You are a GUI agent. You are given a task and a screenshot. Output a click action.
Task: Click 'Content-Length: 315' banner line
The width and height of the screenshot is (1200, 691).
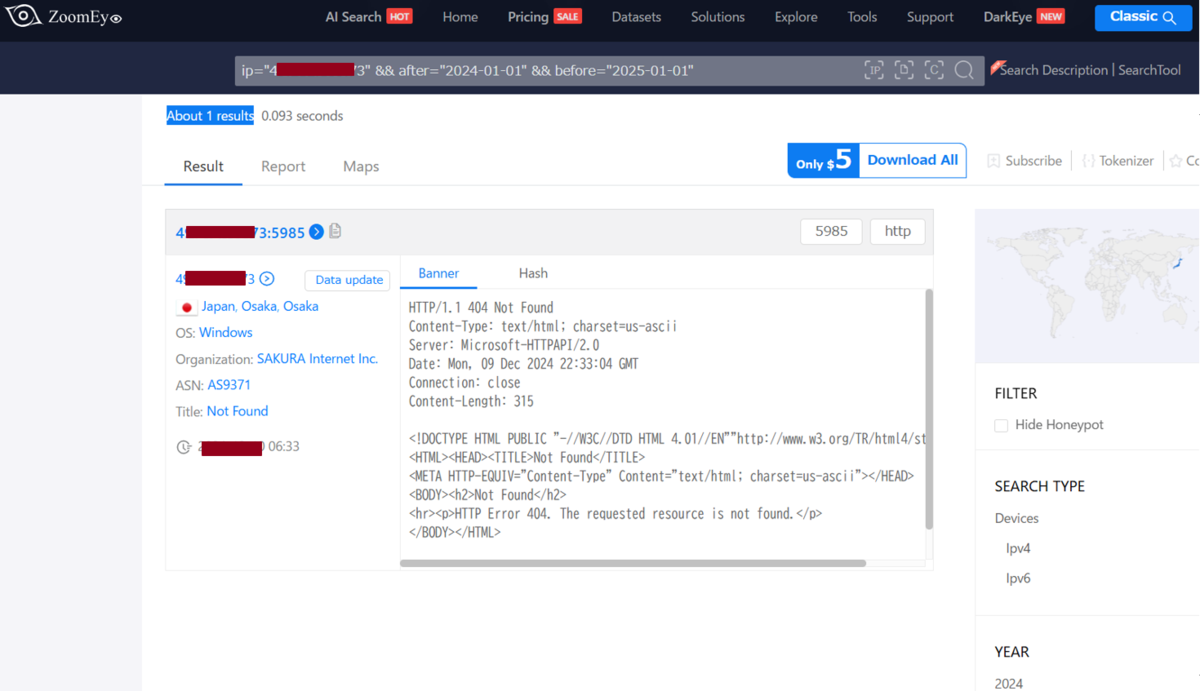pos(471,402)
